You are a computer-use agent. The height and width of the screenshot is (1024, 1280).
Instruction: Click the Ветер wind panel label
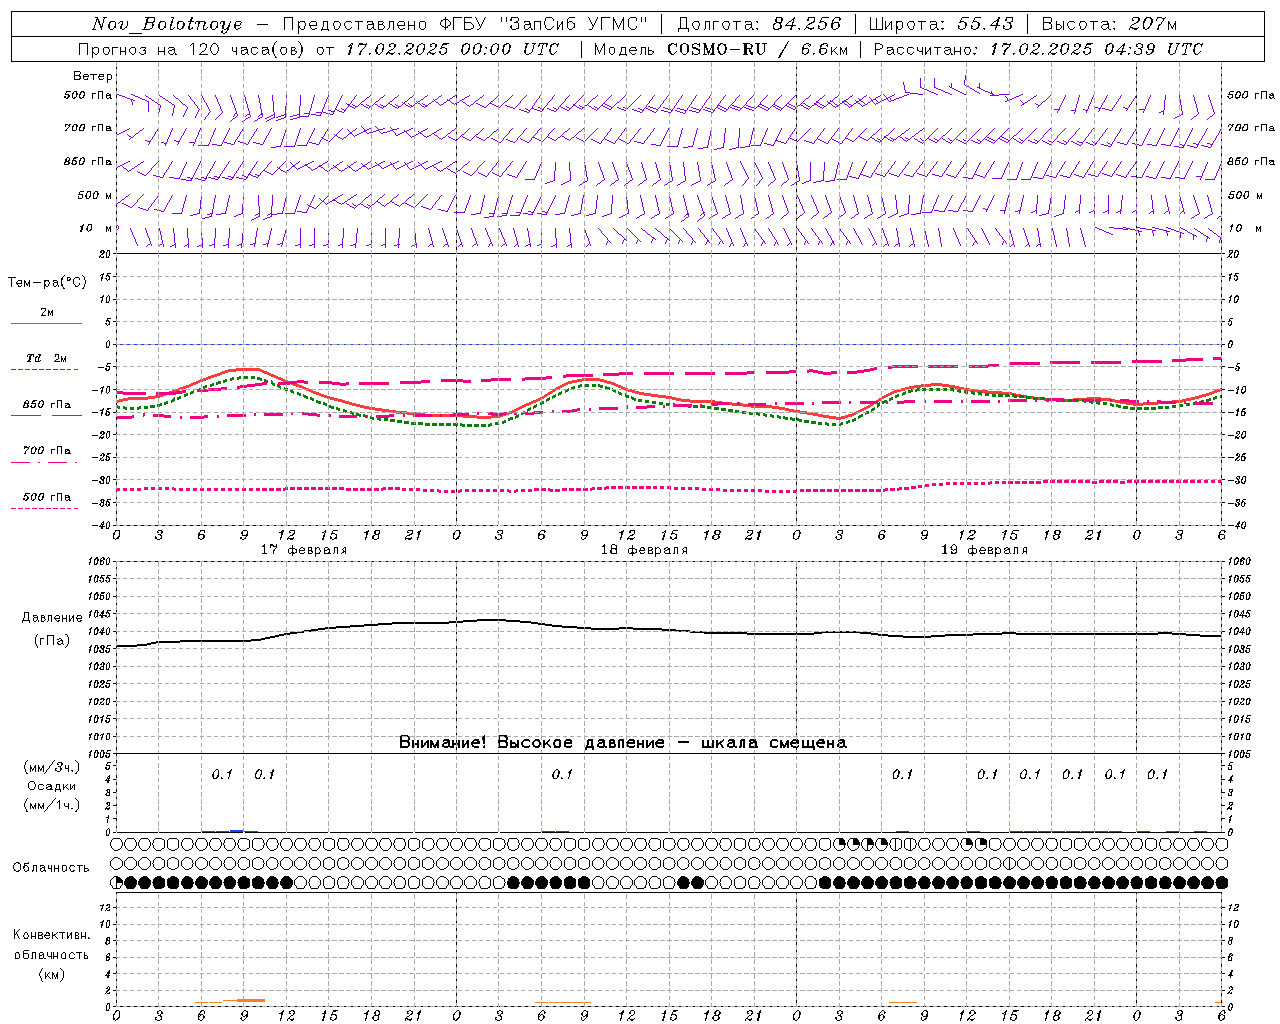point(93,76)
